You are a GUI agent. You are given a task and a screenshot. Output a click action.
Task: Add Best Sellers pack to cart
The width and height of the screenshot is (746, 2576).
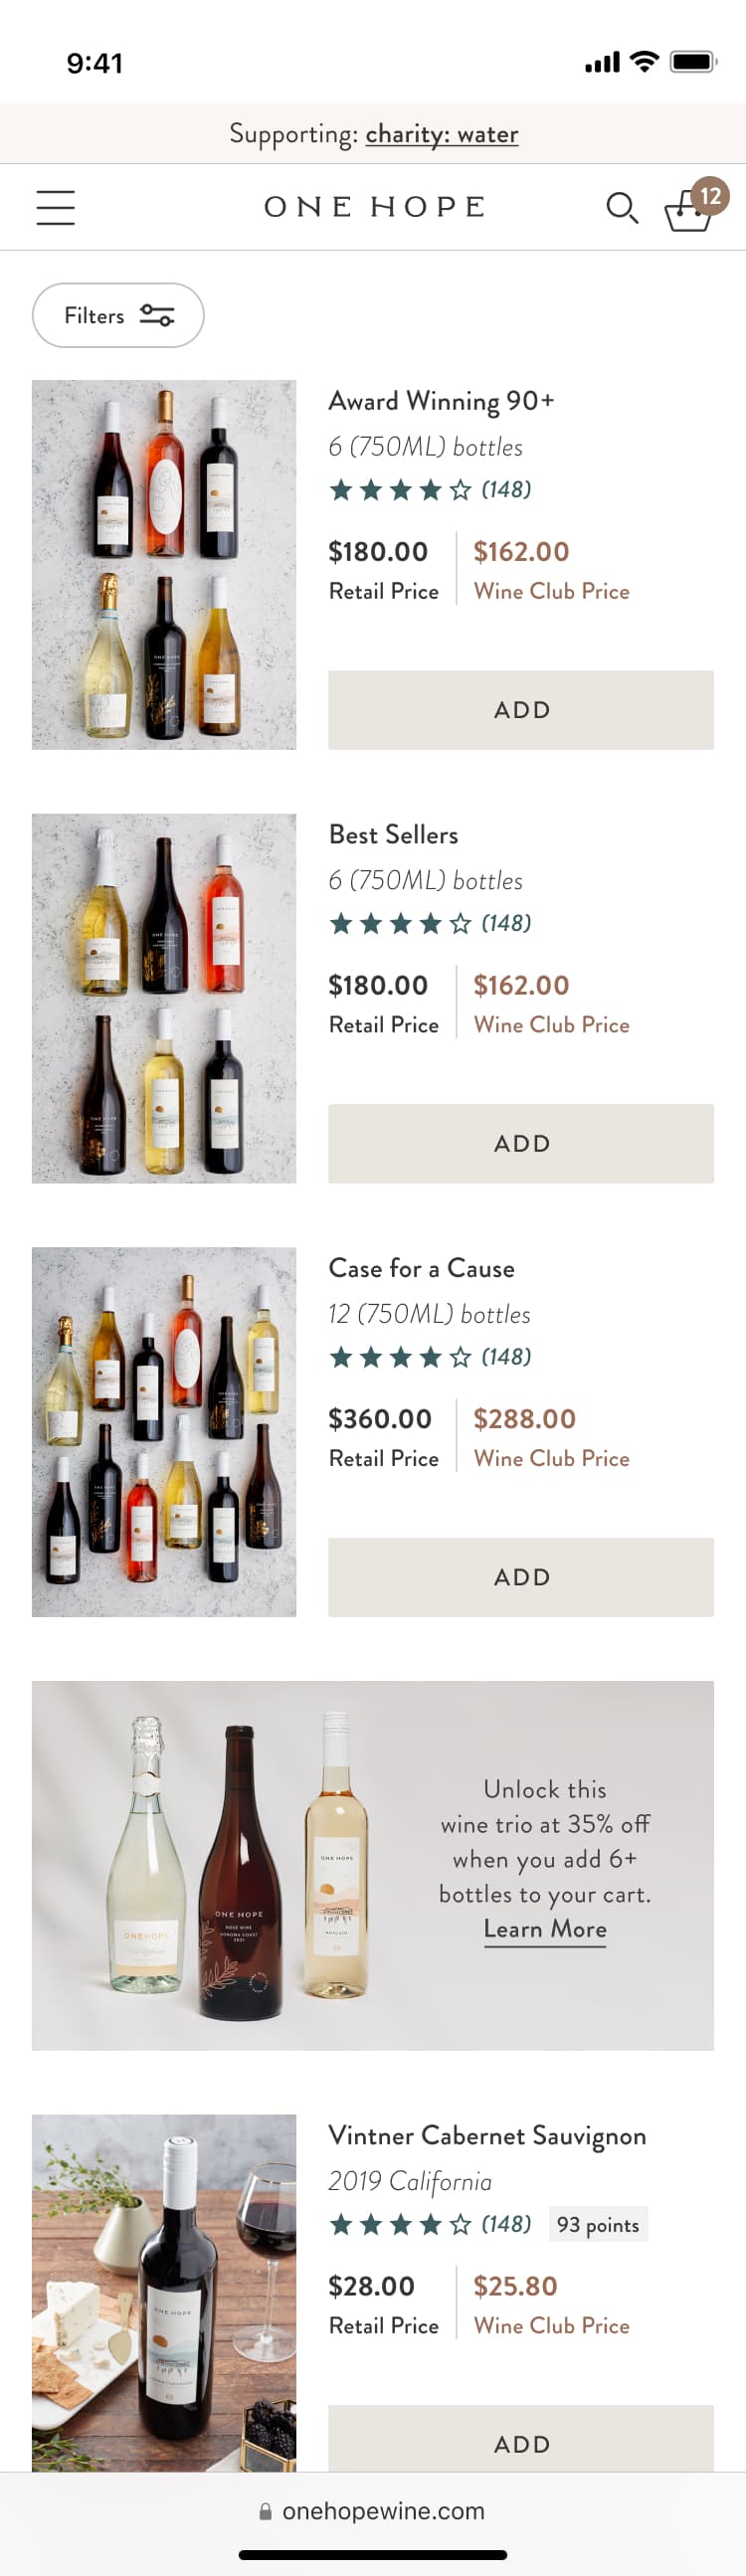(520, 1143)
